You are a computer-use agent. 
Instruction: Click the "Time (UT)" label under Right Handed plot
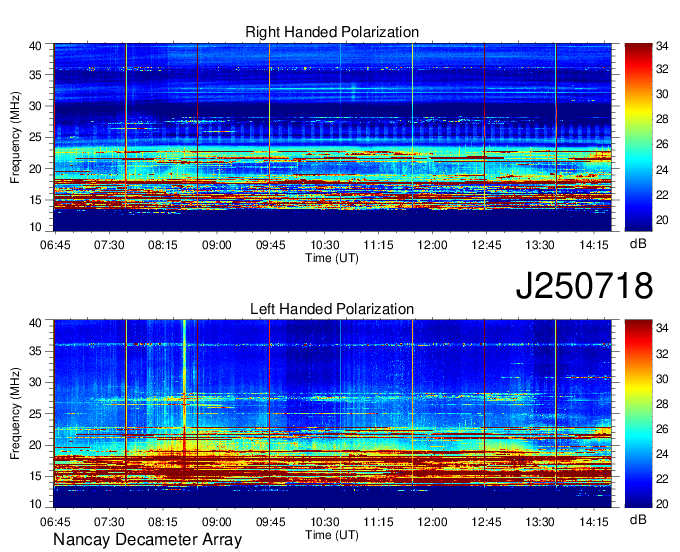[332, 258]
